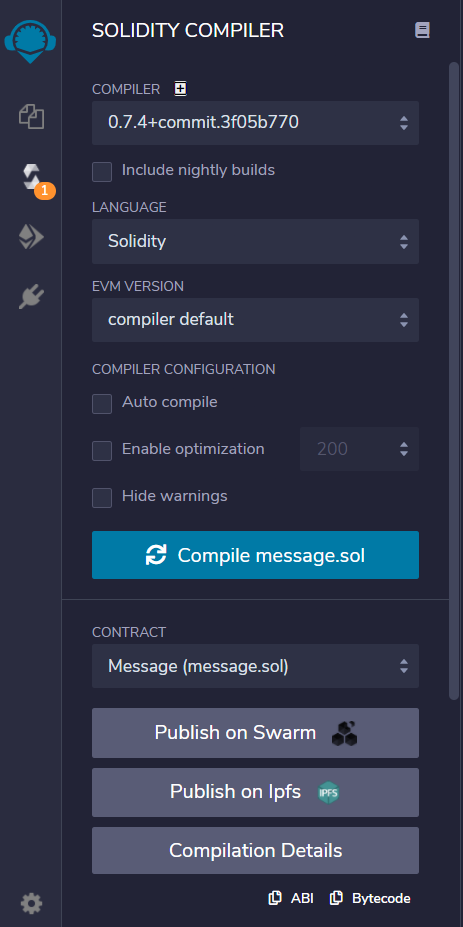Enable Include nightly builds checkbox

[102, 171]
